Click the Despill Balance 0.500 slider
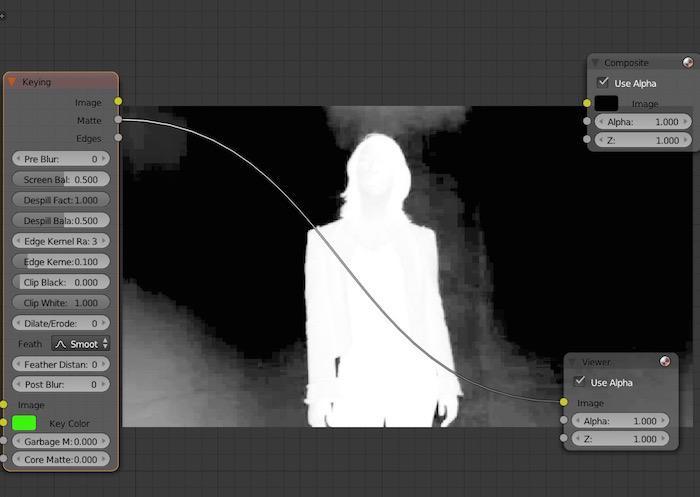Viewport: 700px width, 497px height. [61, 221]
